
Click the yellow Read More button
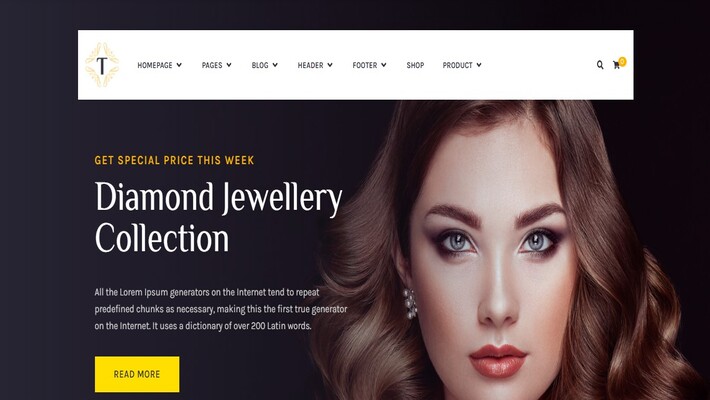[x=137, y=374]
